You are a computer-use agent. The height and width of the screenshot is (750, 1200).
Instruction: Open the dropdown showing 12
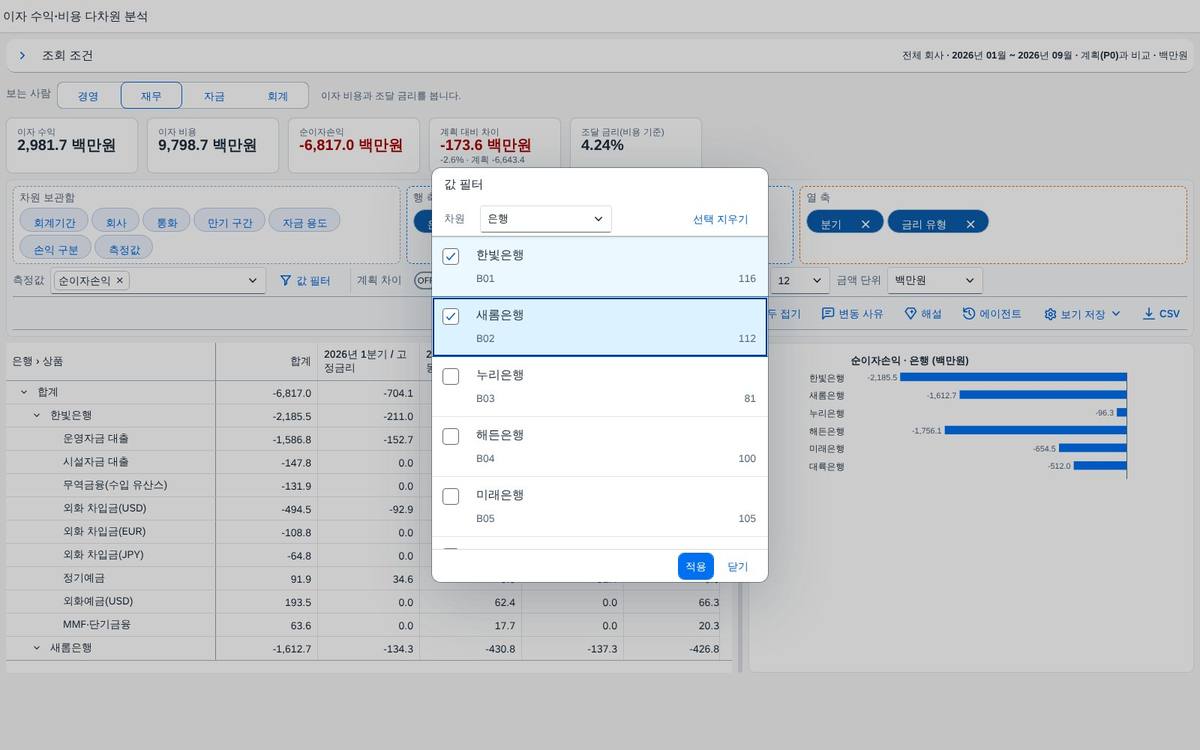800,281
